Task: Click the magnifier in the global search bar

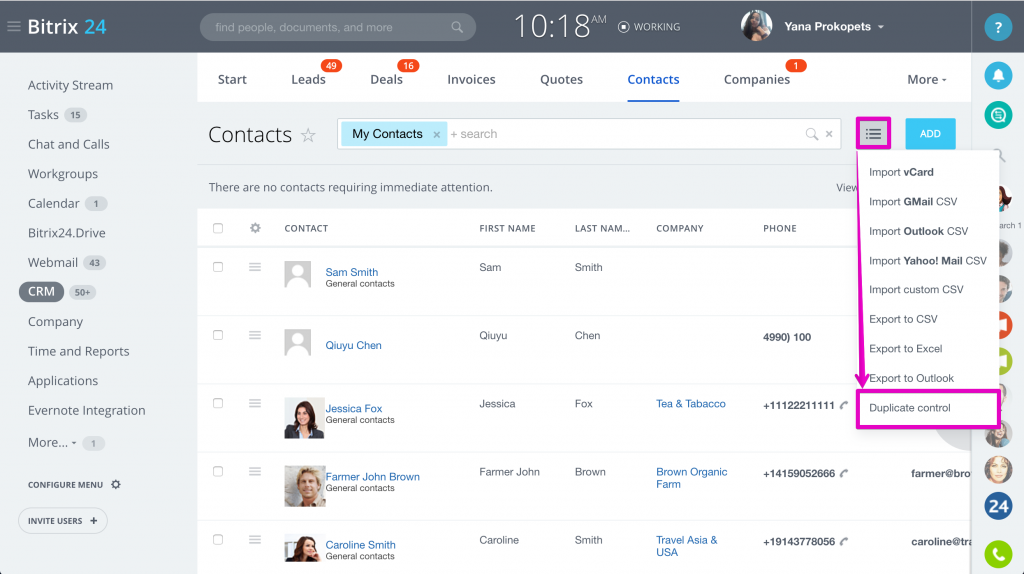Action: point(457,27)
